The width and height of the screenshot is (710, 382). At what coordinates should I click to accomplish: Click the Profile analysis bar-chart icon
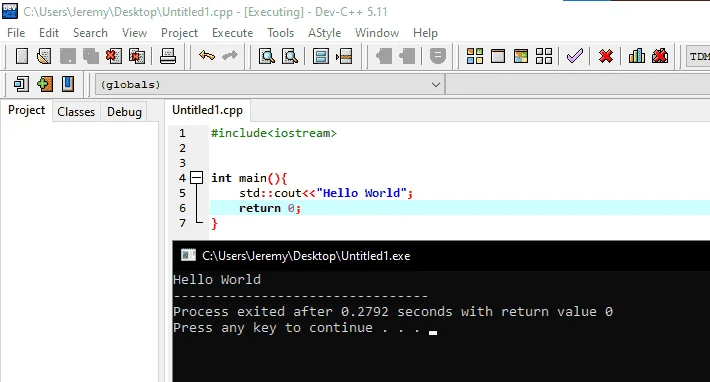(637, 56)
